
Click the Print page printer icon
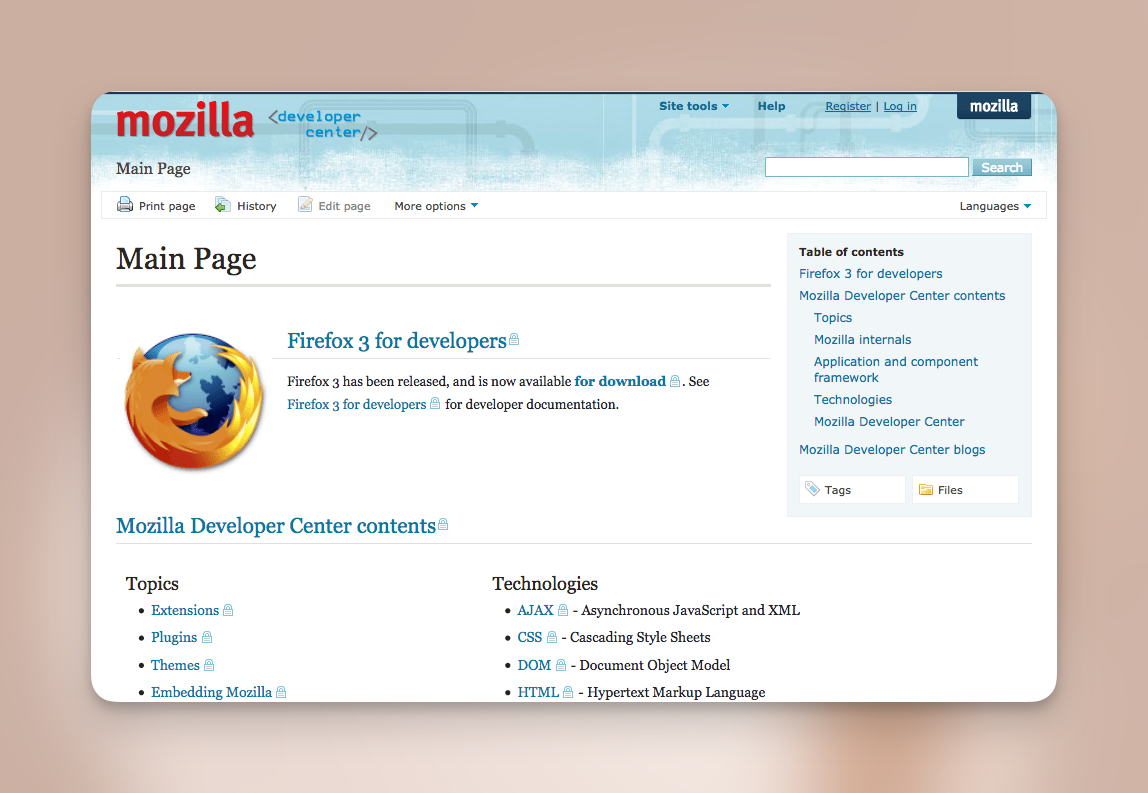[125, 205]
